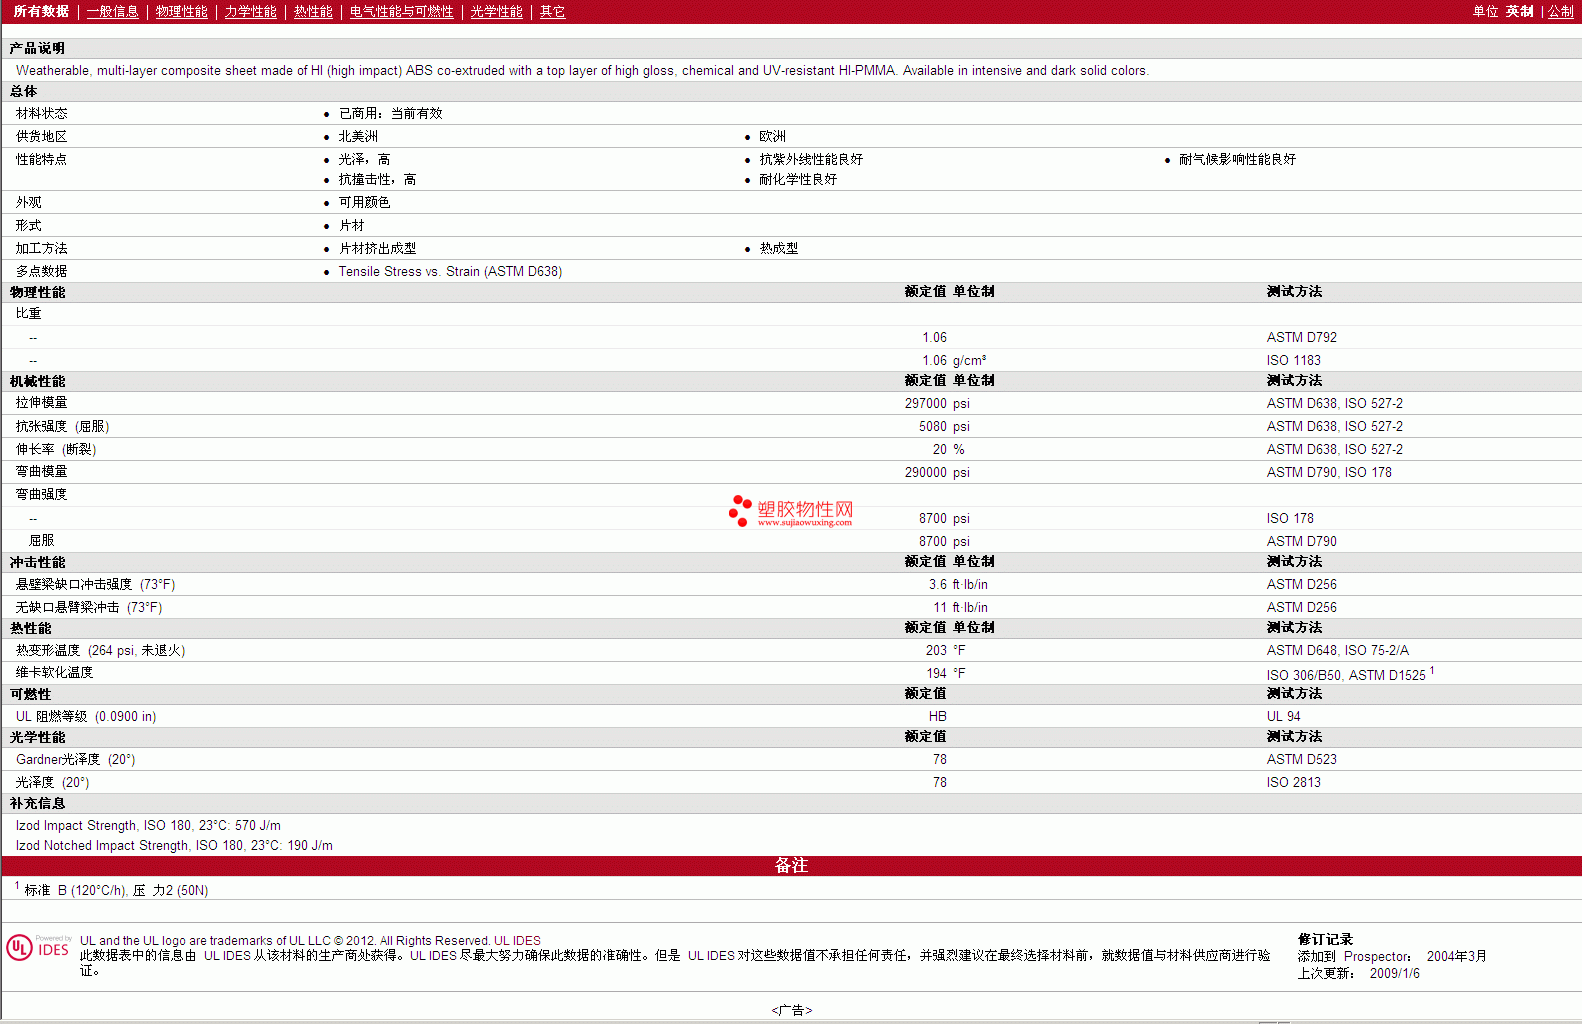Open the 物理性能 section tab
Image resolution: width=1582 pixels, height=1024 pixels.
181,12
